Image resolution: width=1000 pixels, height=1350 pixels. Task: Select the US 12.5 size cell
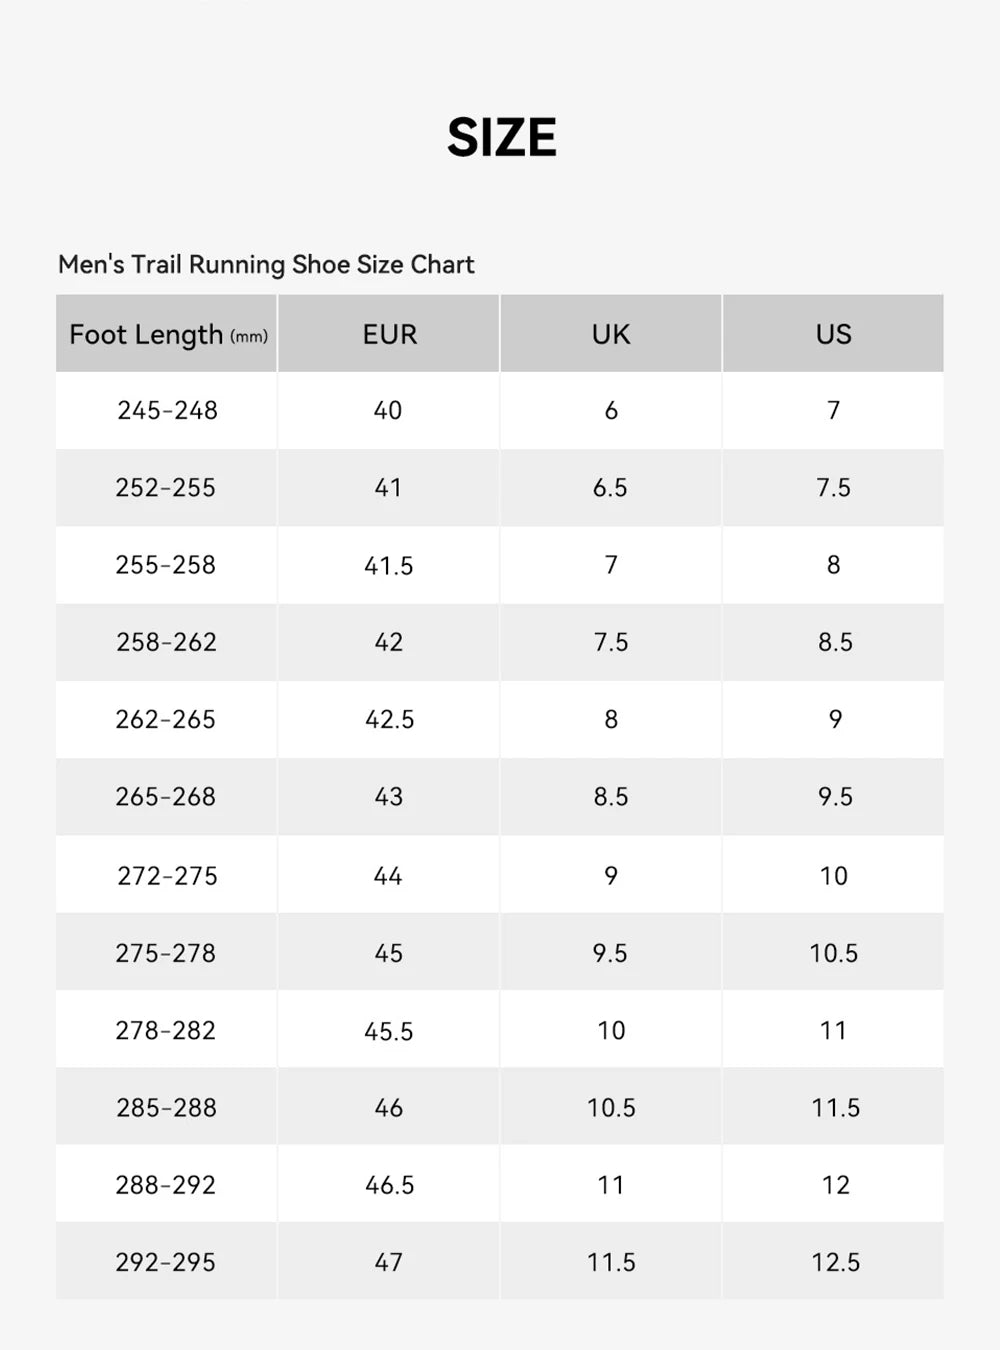pyautogui.click(x=835, y=1263)
